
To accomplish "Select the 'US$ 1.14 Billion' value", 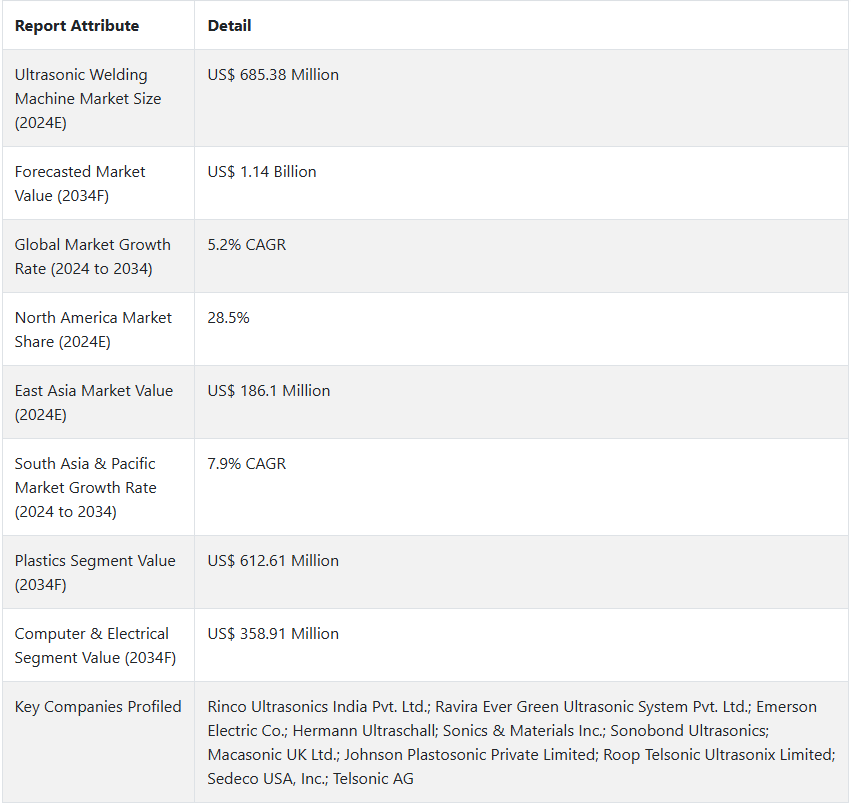I will click(x=262, y=172).
